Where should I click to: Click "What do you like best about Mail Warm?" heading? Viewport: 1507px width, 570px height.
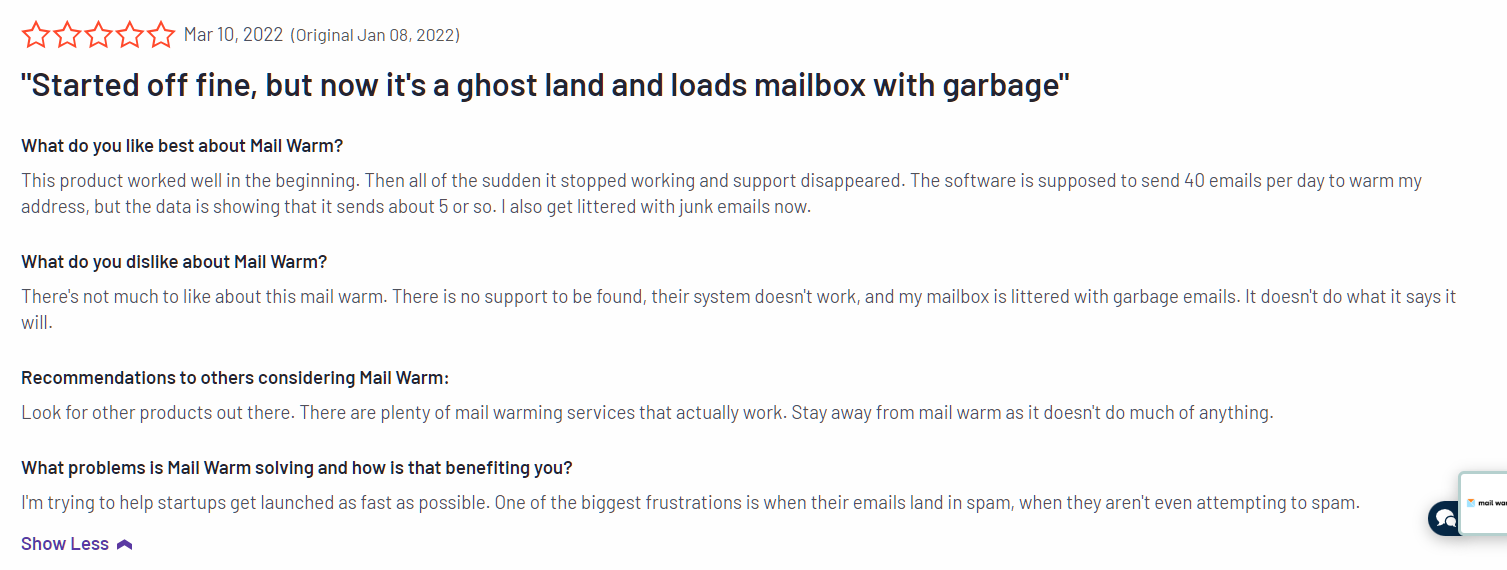click(182, 146)
